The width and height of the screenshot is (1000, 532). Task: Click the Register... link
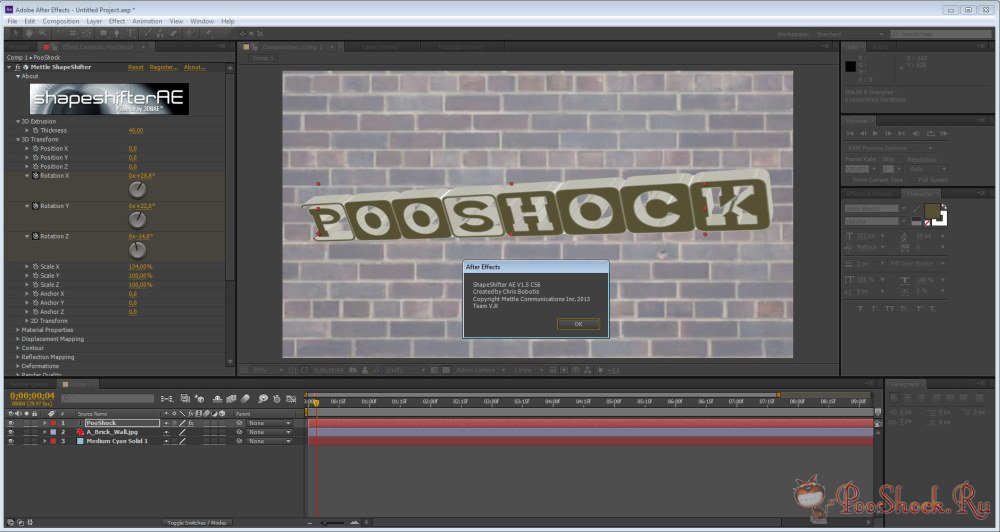pos(163,67)
